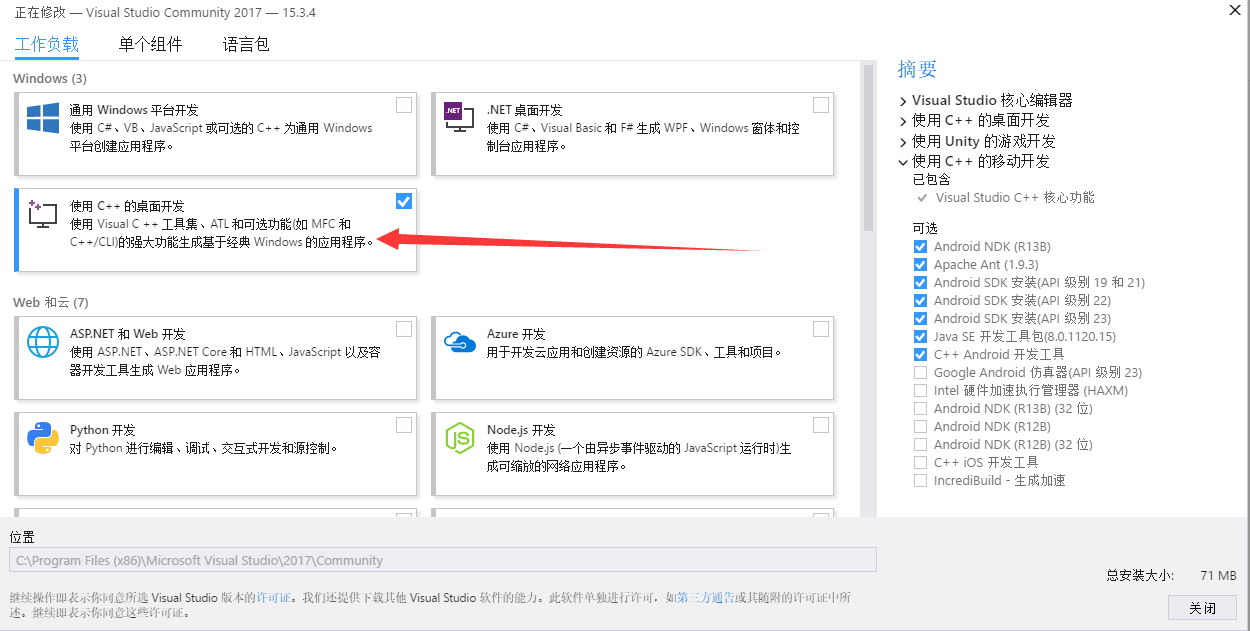Click the 关闭 button
This screenshot has width=1250, height=631.
coord(1202,608)
